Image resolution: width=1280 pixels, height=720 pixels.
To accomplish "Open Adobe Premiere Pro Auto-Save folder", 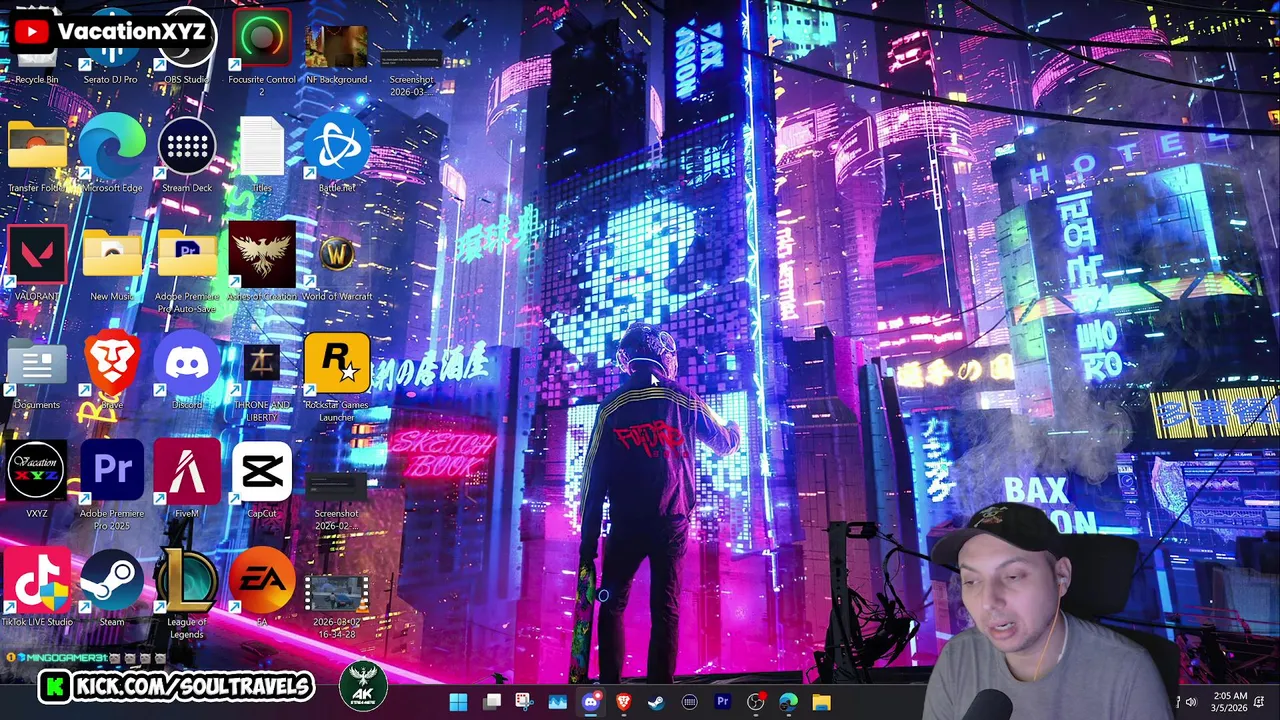I will pyautogui.click(x=187, y=270).
